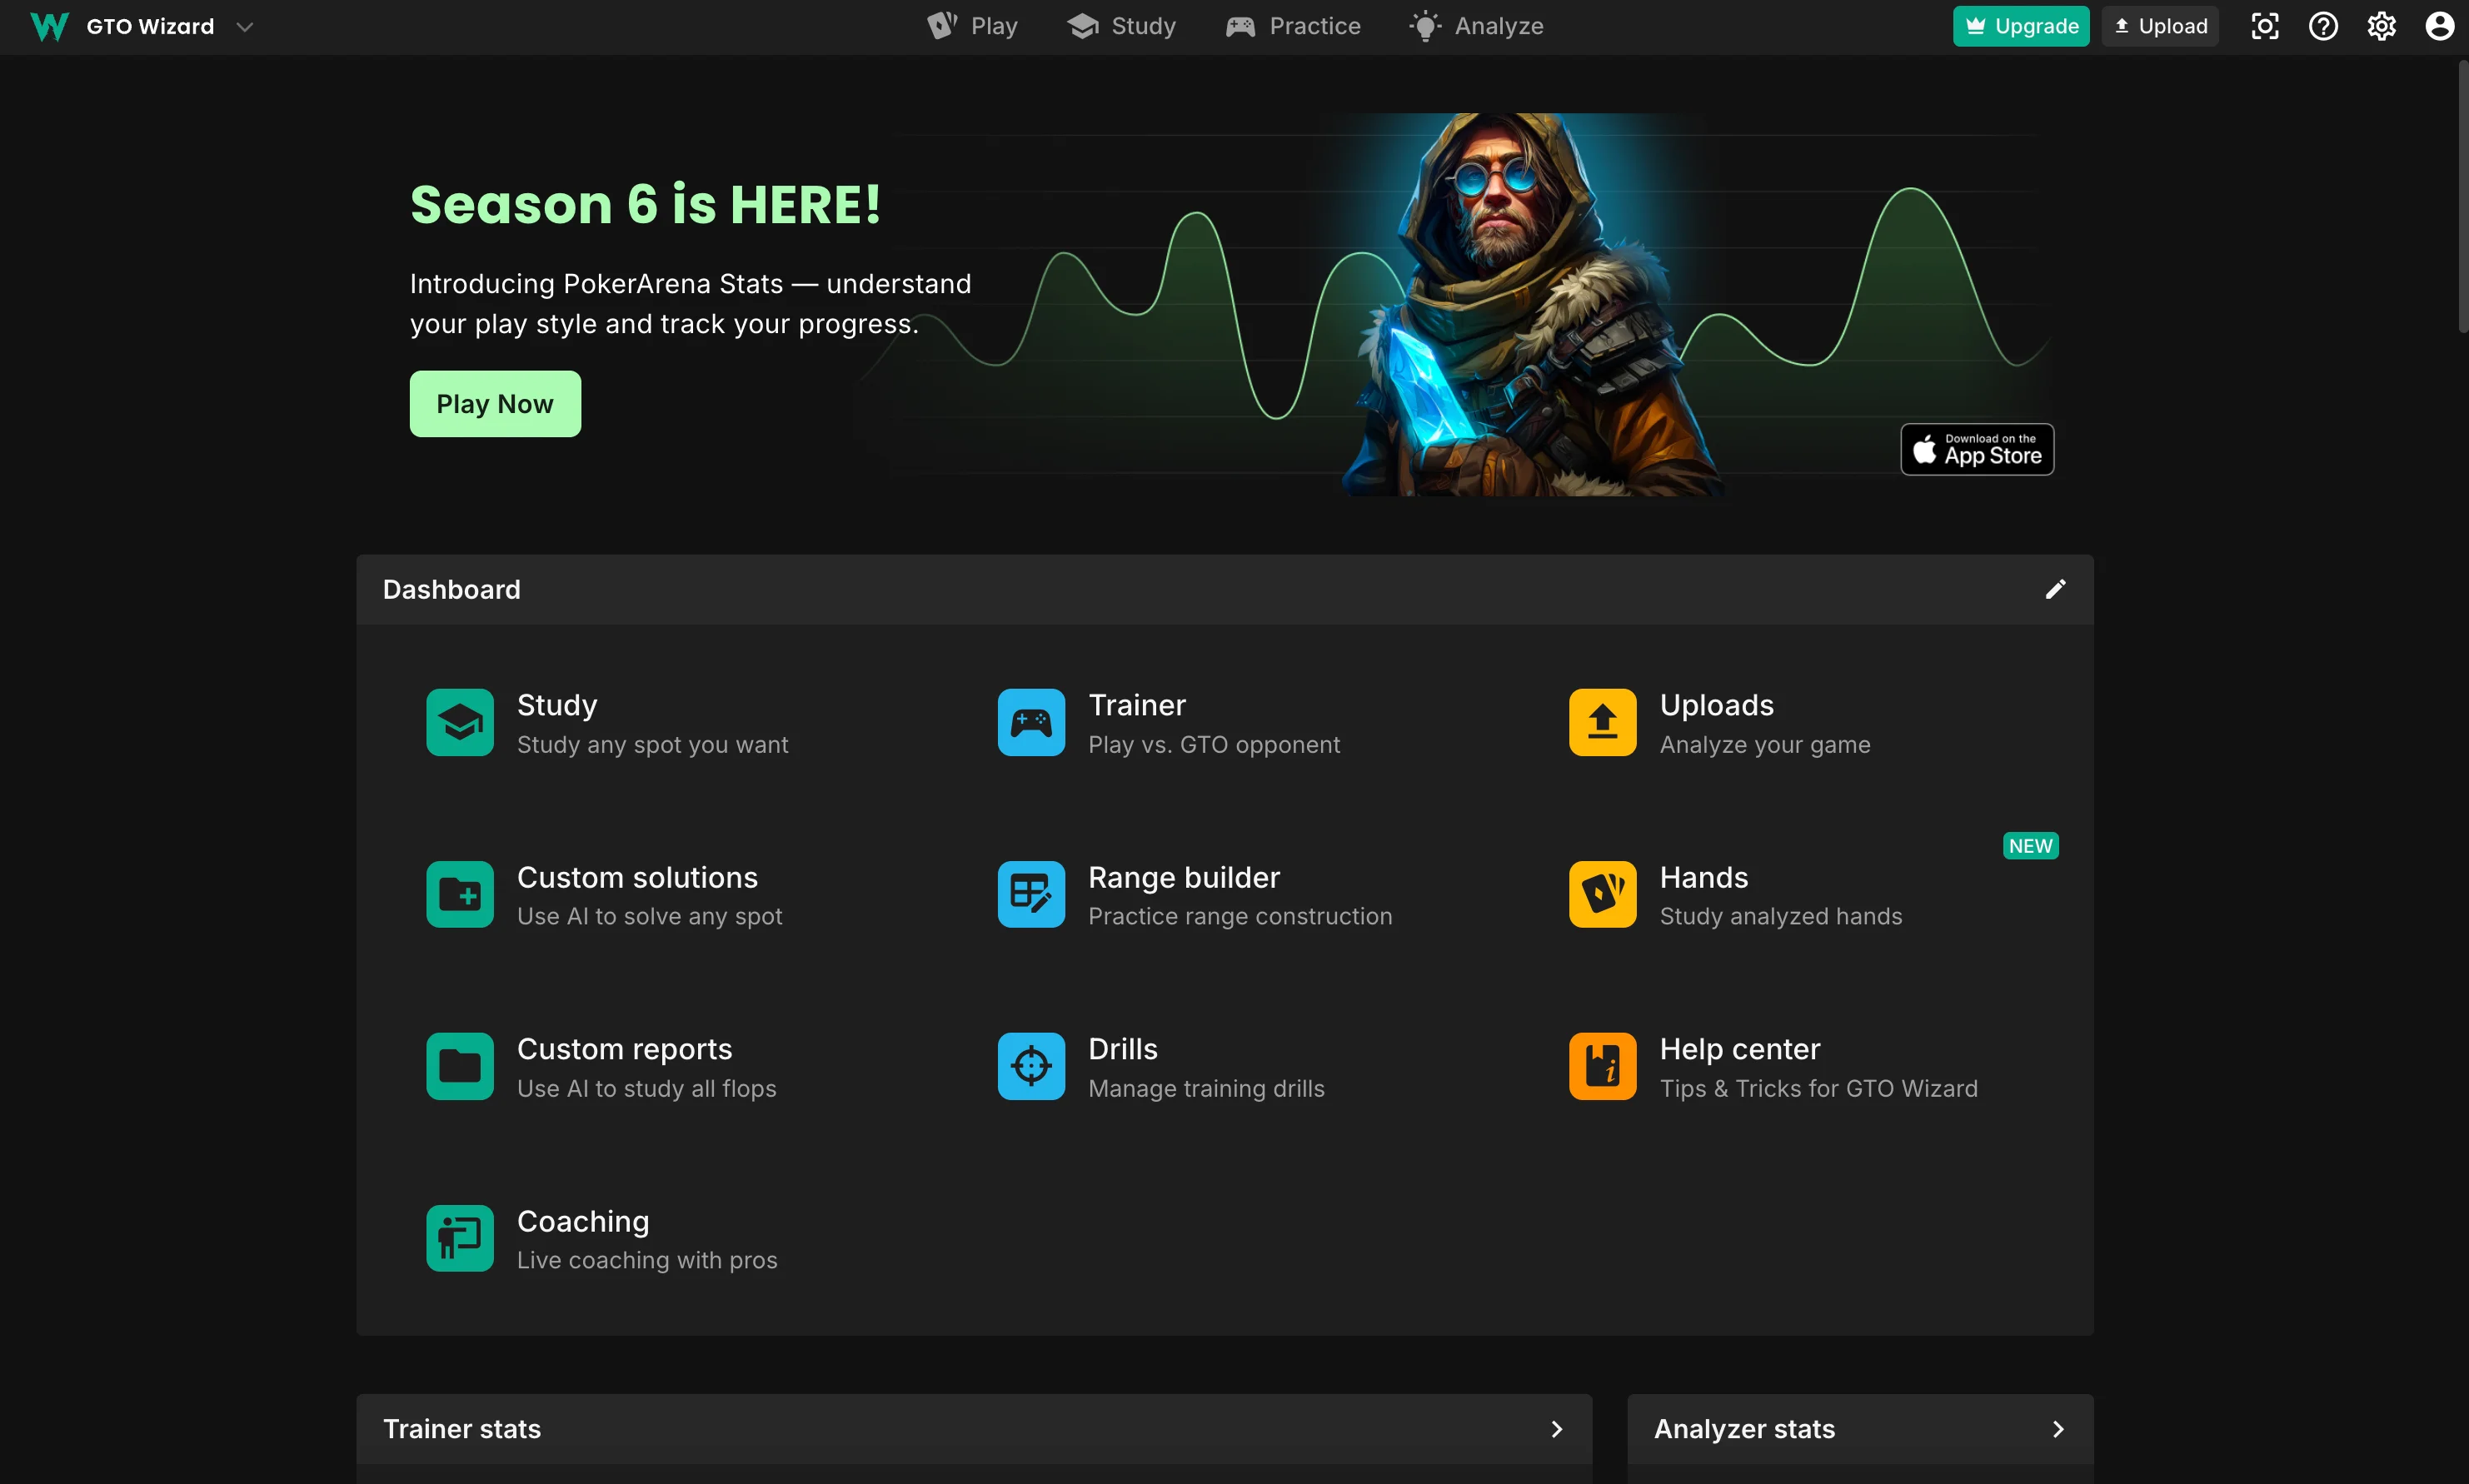Screen dimensions: 2469x1484
Task: Switch to the Practice section
Action: tap(1294, 26)
